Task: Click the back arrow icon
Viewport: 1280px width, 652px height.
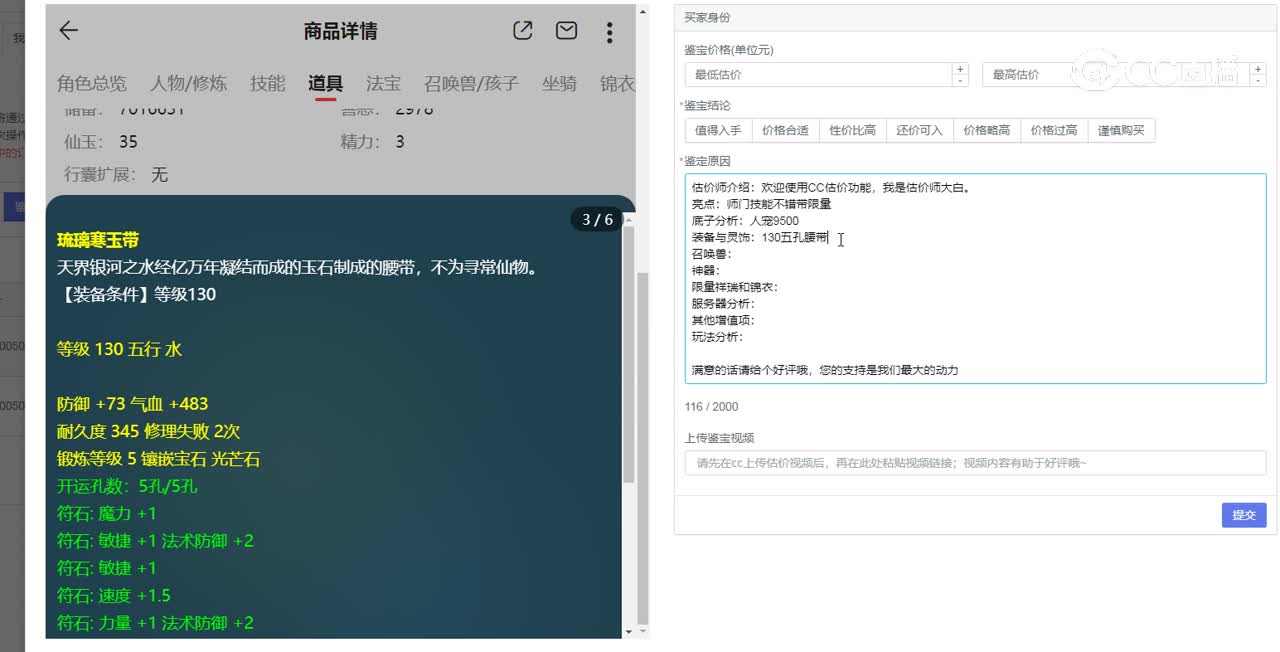Action: [x=68, y=31]
